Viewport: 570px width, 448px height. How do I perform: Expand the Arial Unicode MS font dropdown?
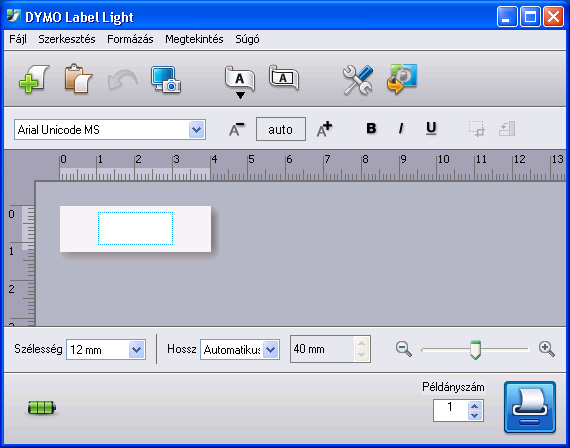click(x=197, y=129)
